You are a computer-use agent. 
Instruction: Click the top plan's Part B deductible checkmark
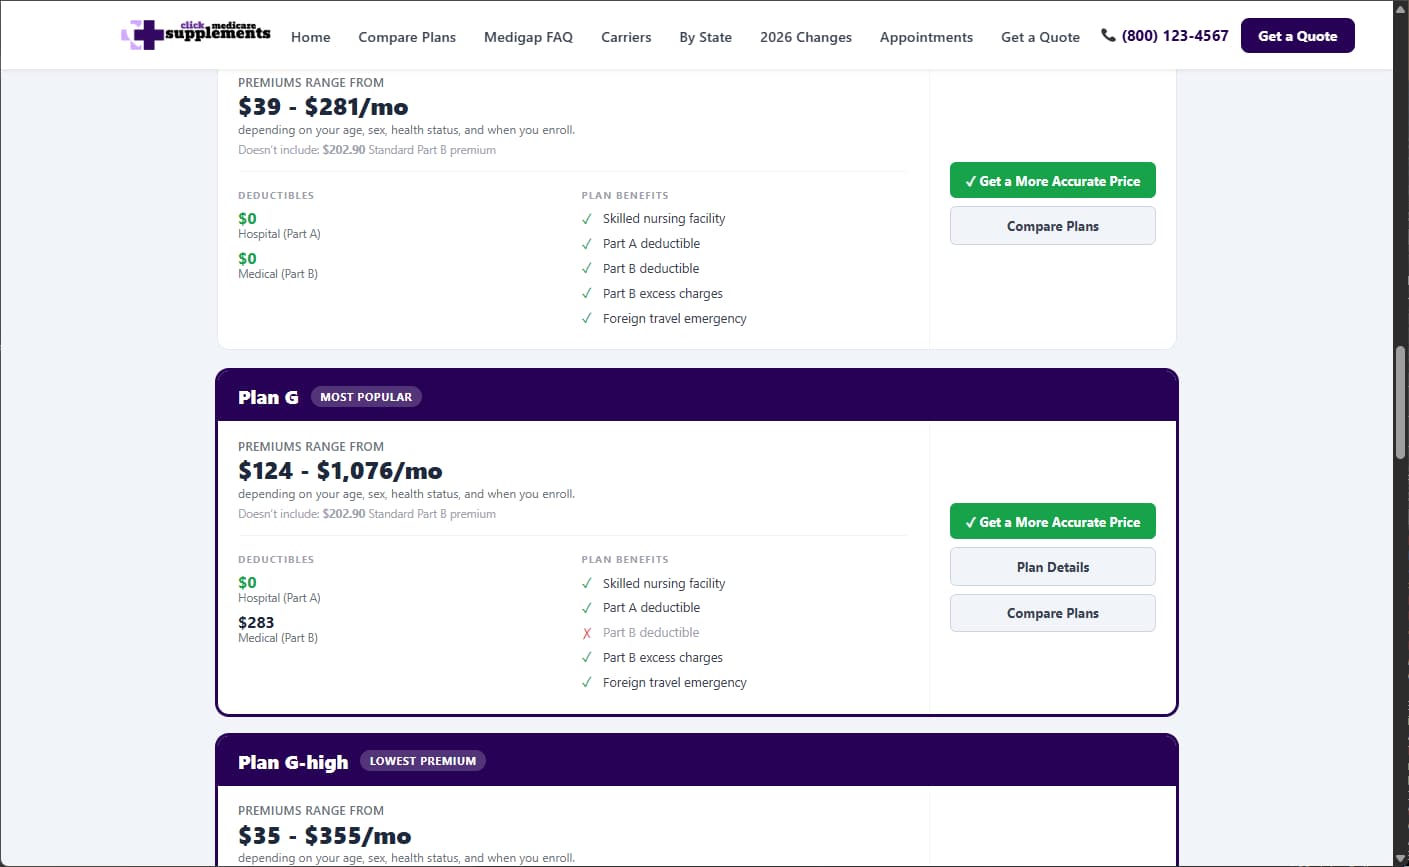tap(587, 268)
